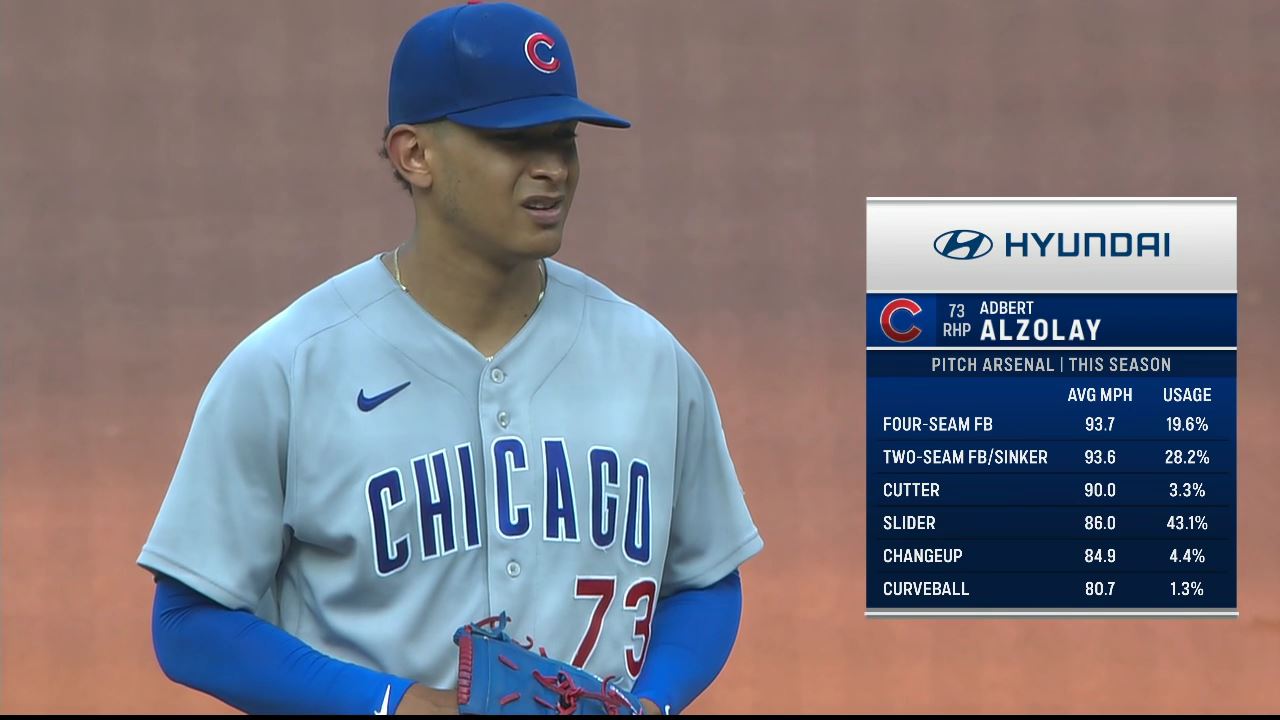Select the PITCH ARSENAL | THIS SEASON header
Viewport: 1280px width, 720px height.
1051,365
